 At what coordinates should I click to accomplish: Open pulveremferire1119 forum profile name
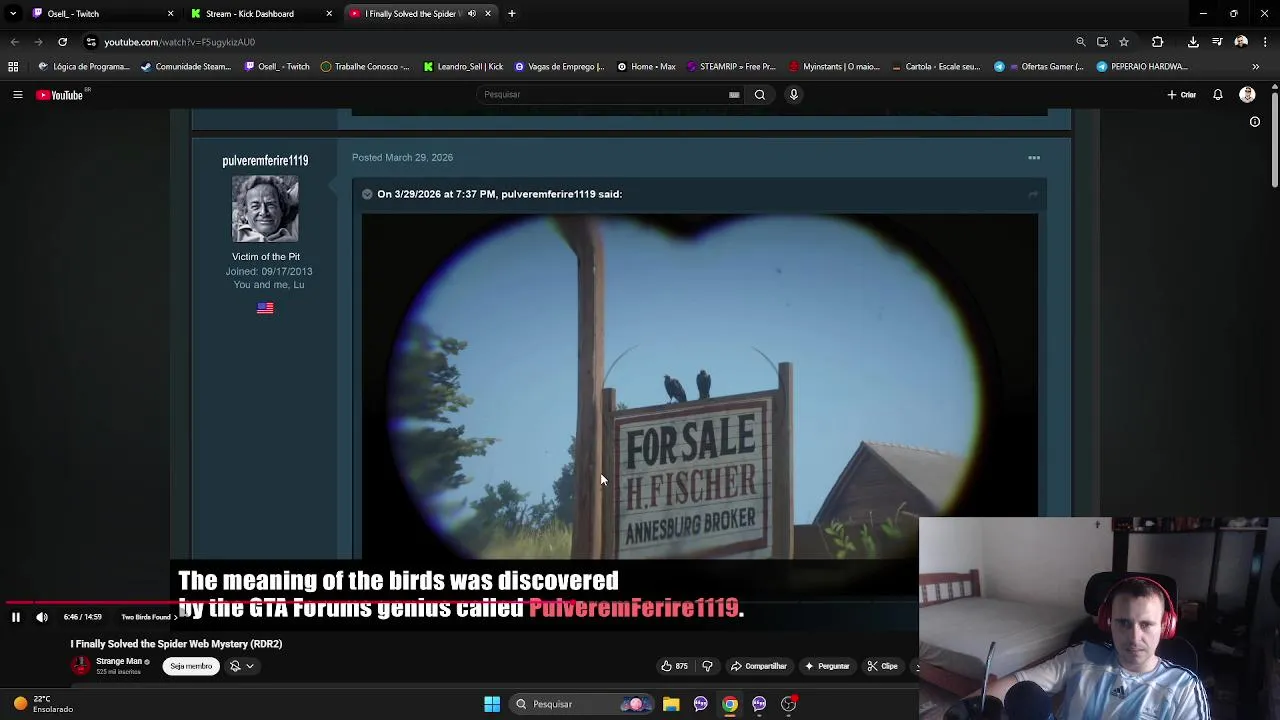coord(265,161)
